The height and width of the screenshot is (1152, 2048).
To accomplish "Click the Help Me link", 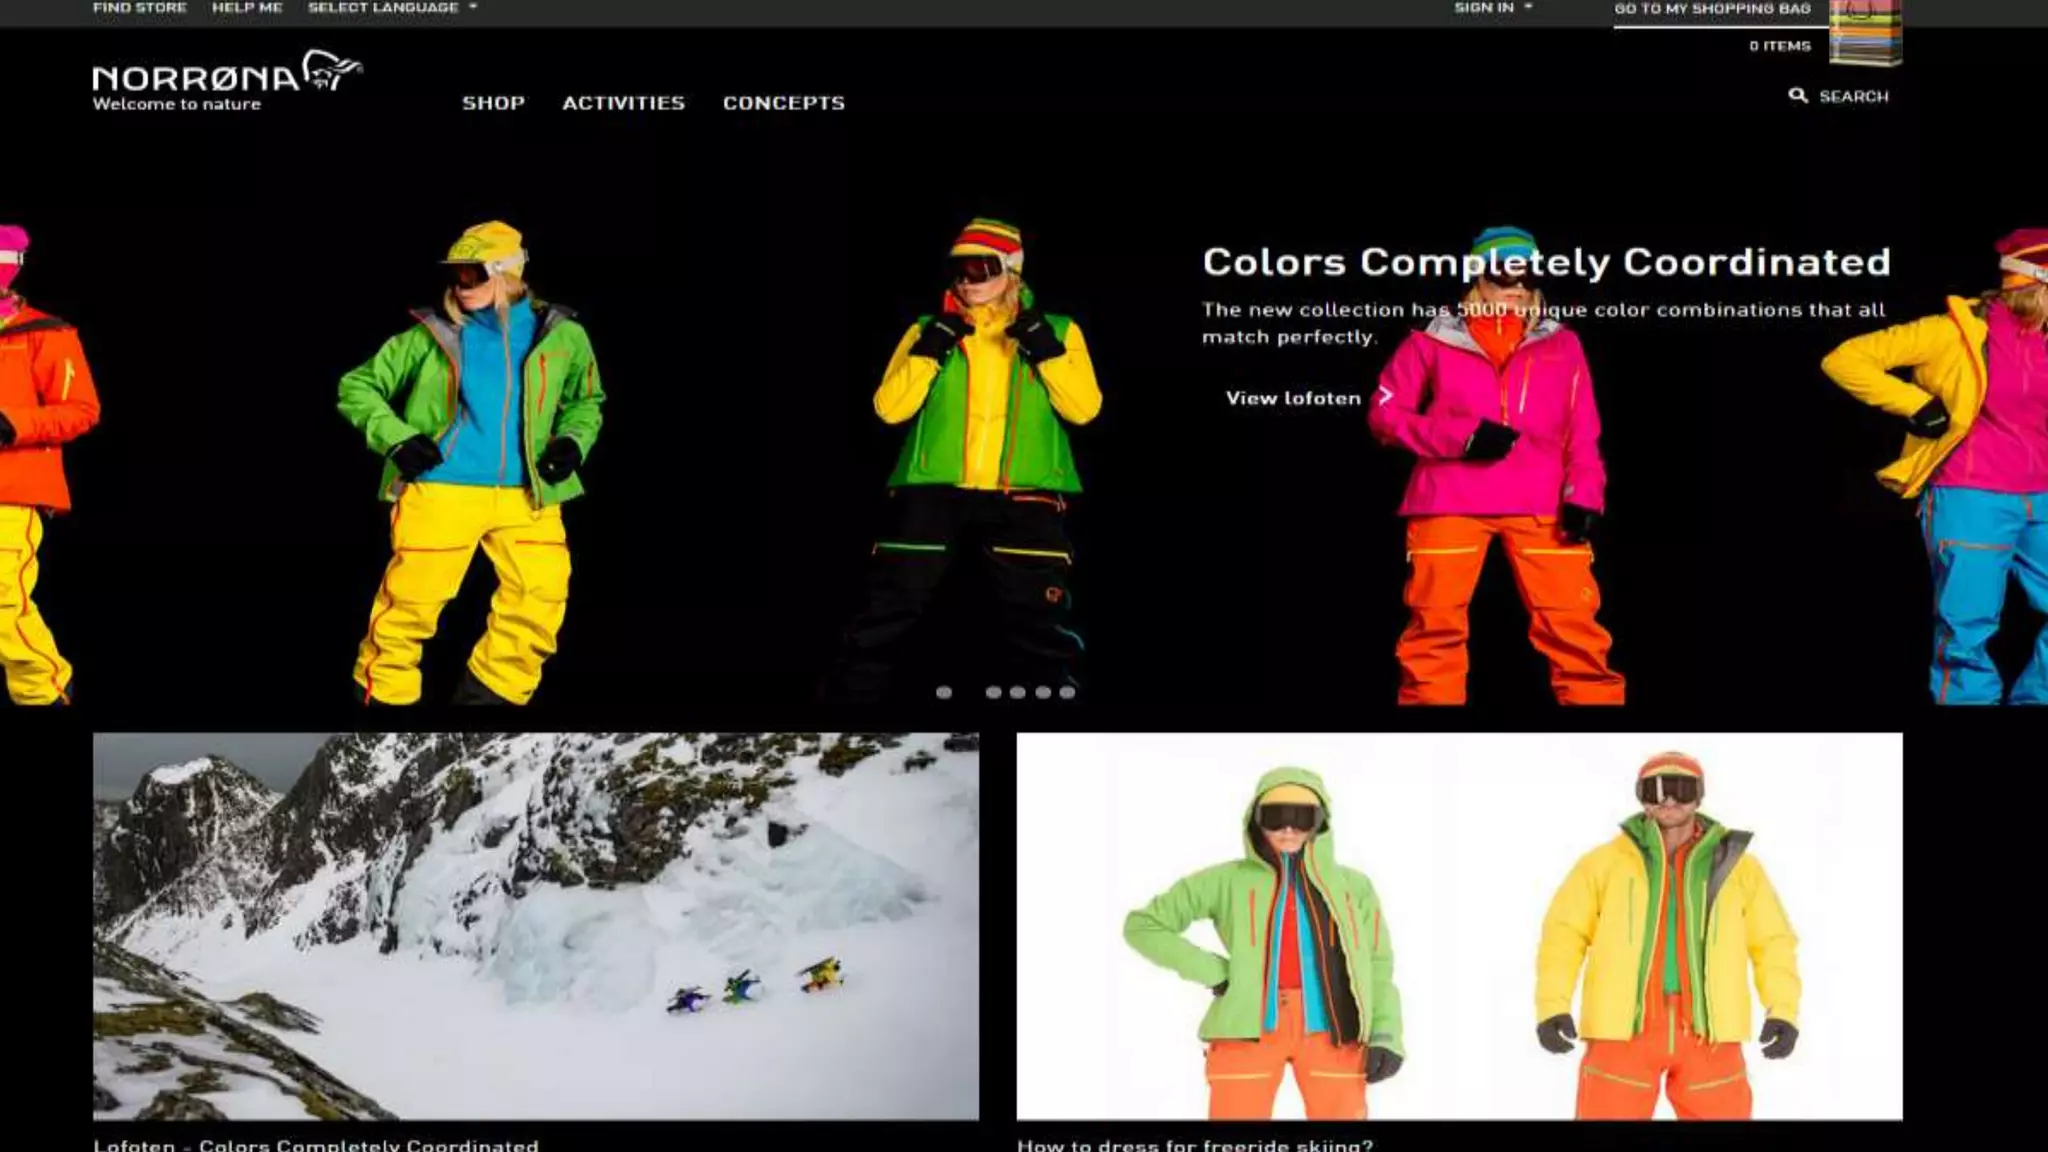I will pos(247,8).
